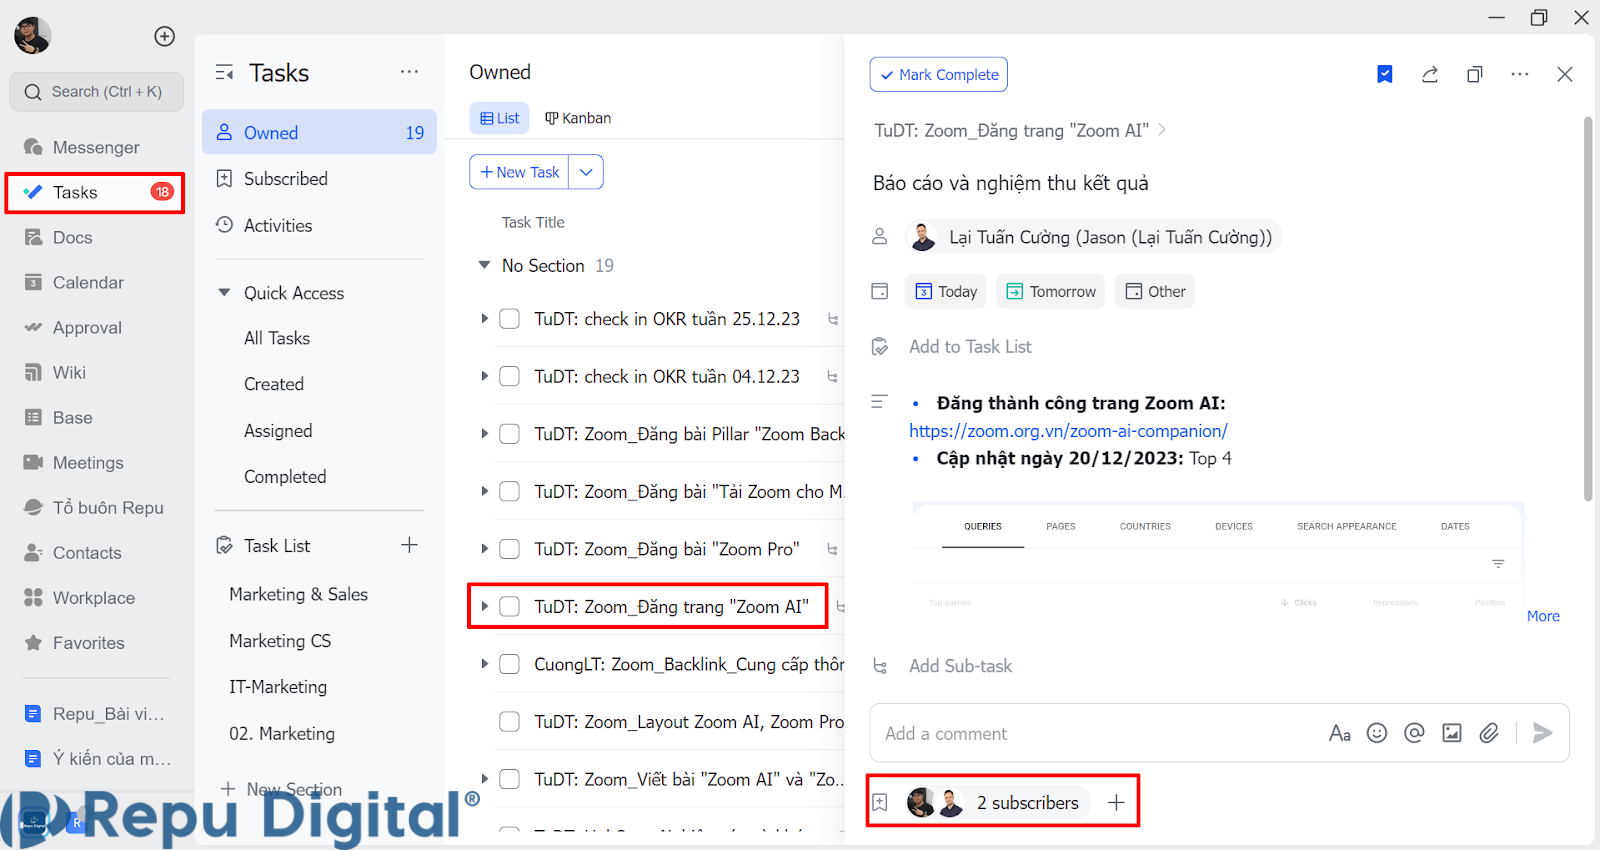Screen dimensions: 1600x850
Task: Collapse the No Section group
Action: point(484,266)
